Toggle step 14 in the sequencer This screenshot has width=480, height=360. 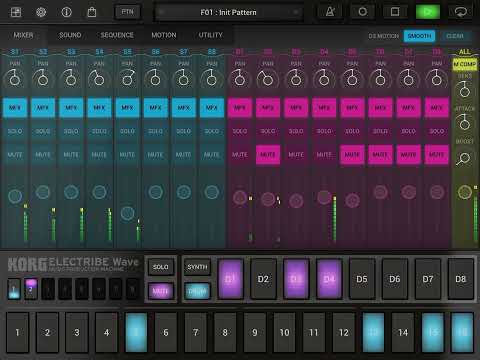click(403, 332)
